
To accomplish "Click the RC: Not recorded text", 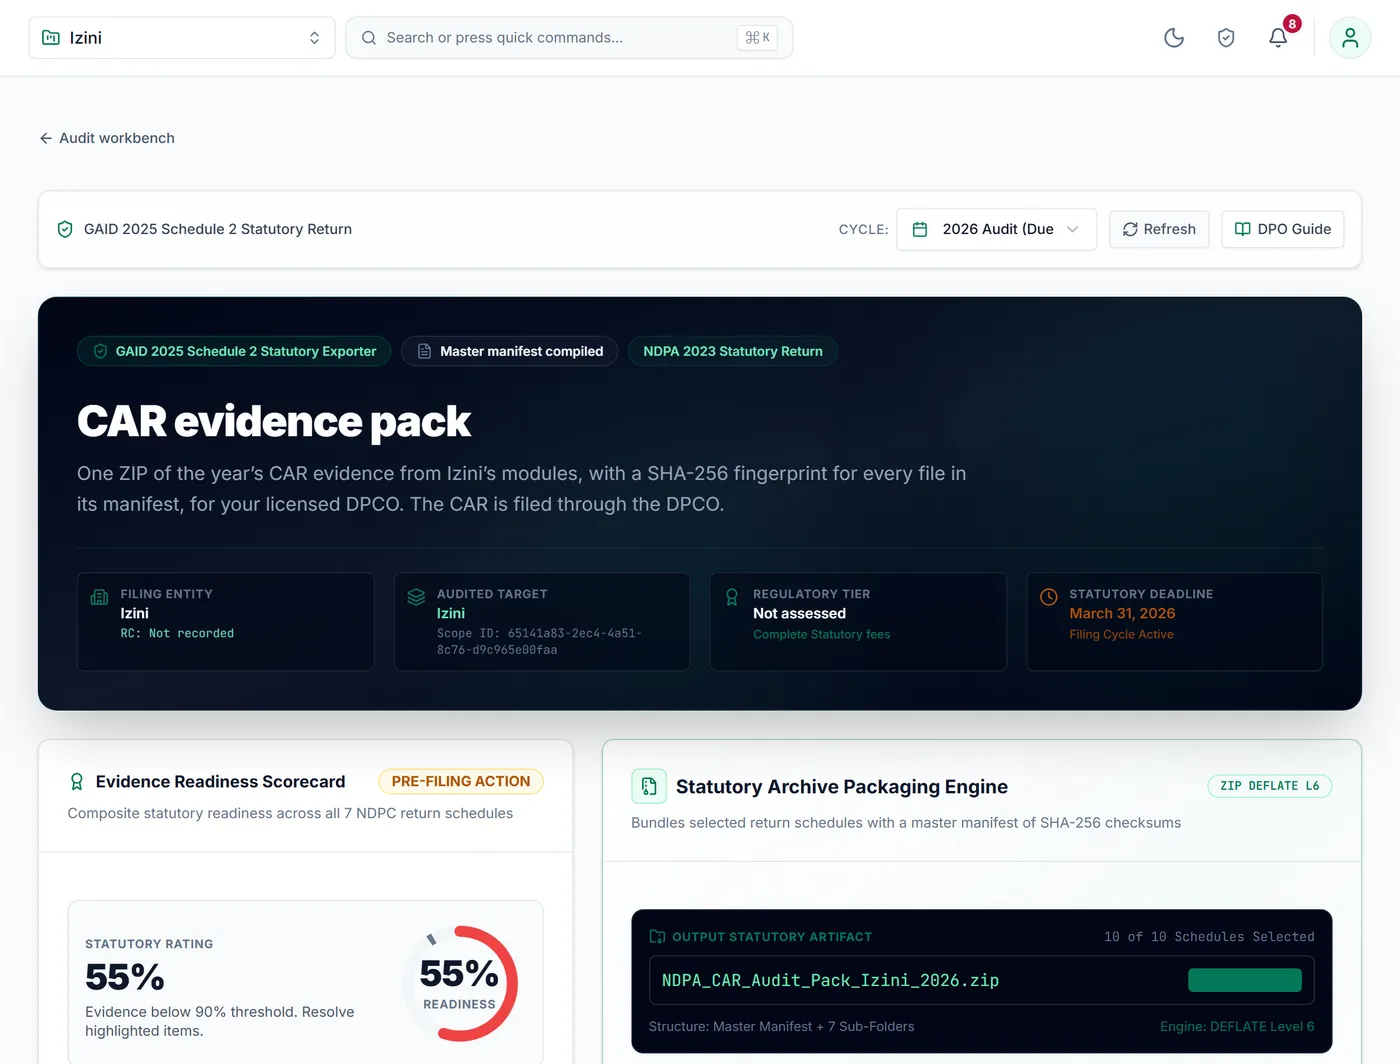I will coord(177,633).
